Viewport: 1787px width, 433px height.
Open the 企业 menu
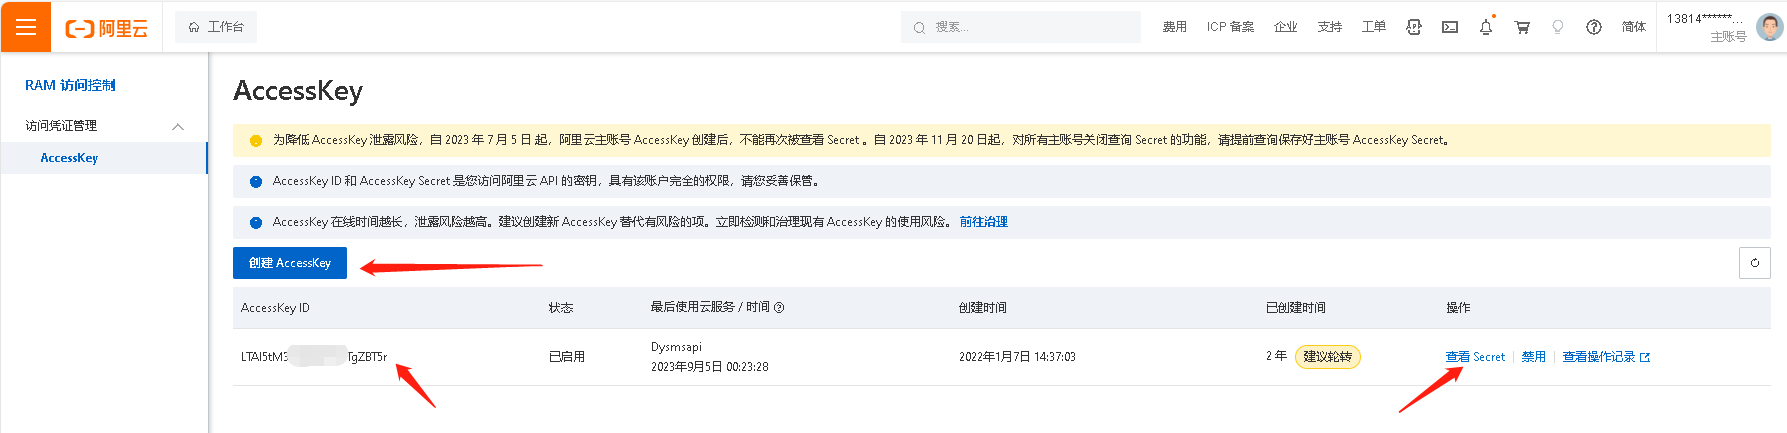tap(1286, 27)
